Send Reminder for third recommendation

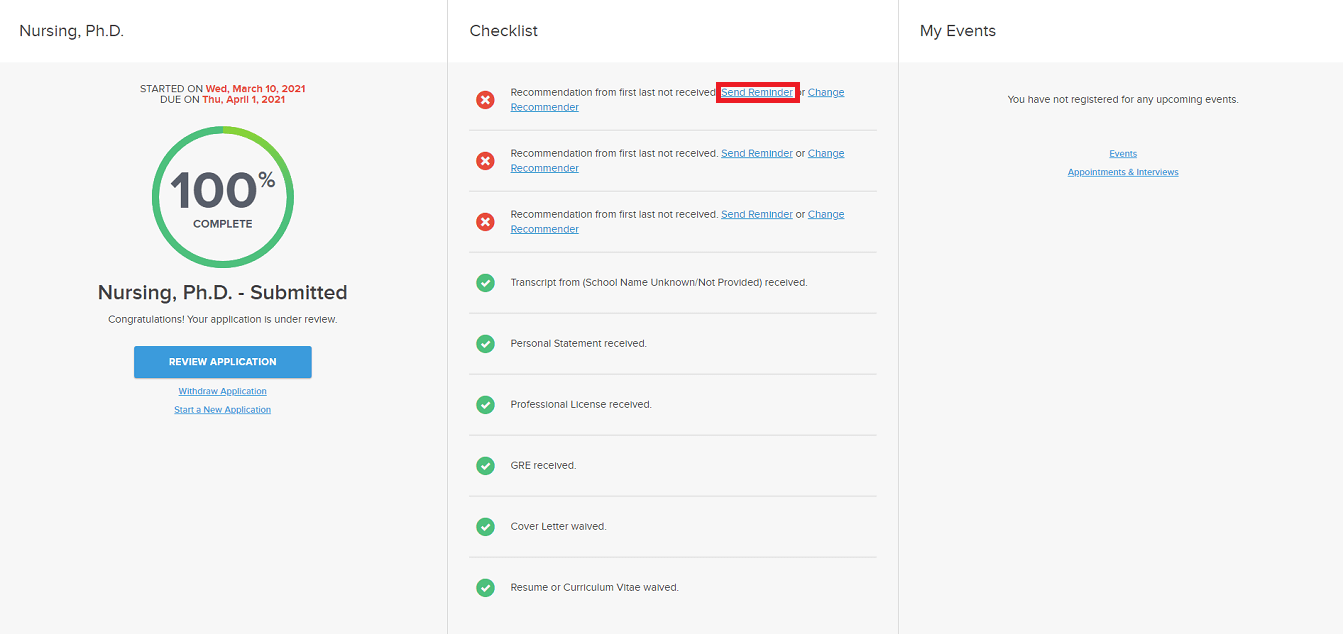pos(757,215)
